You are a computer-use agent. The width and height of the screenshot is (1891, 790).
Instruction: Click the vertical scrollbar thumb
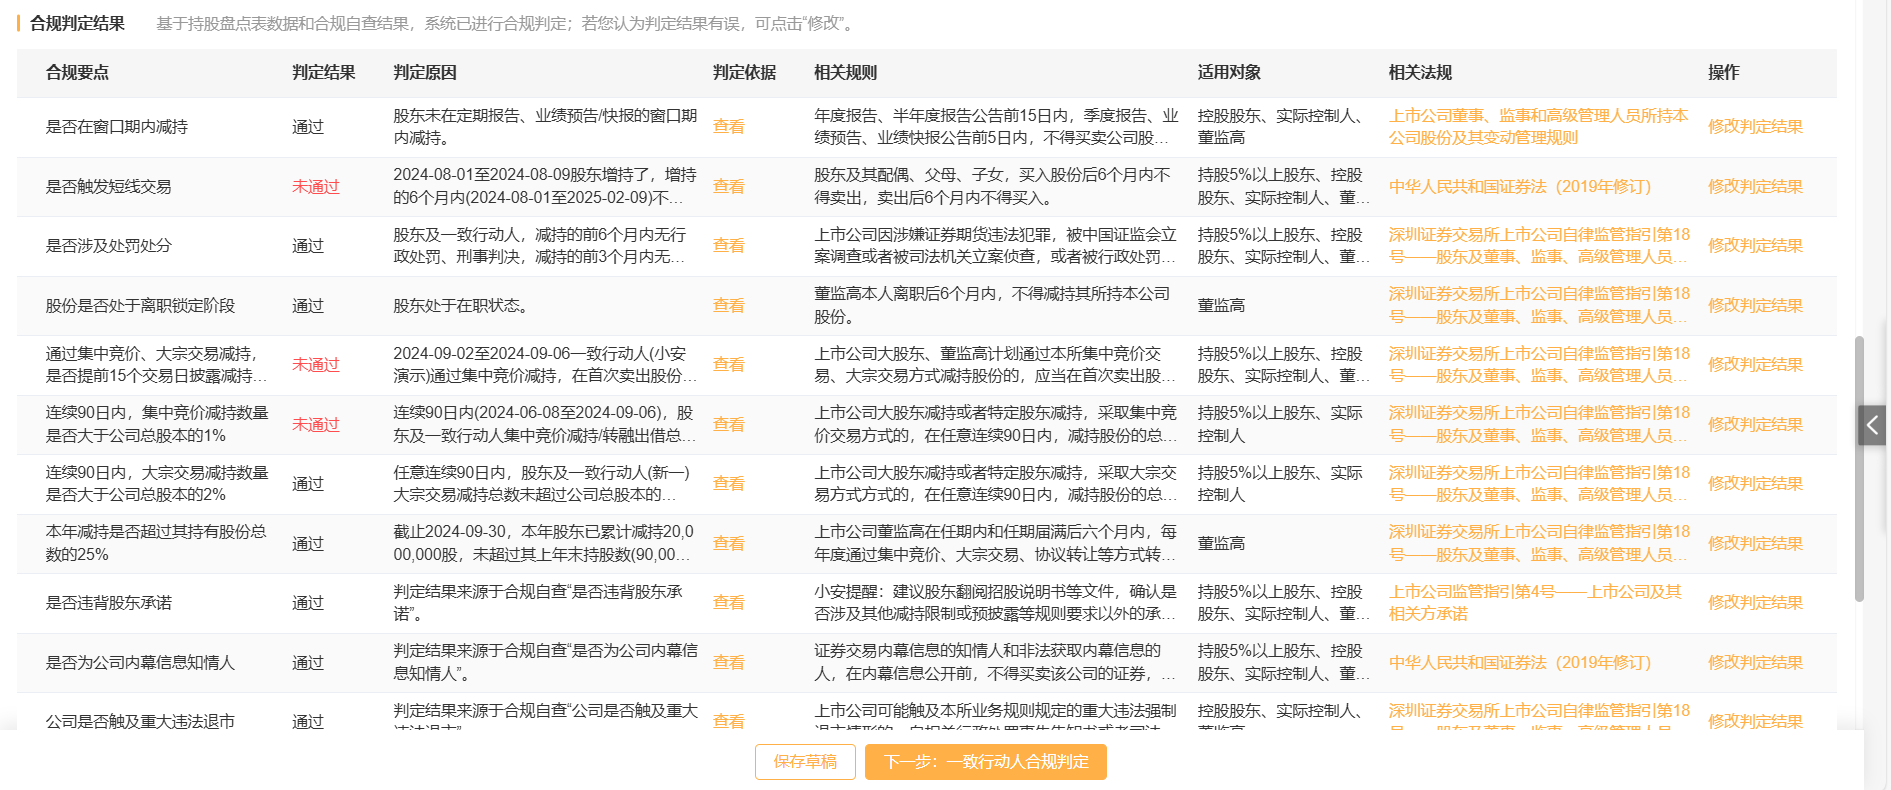(1859, 468)
